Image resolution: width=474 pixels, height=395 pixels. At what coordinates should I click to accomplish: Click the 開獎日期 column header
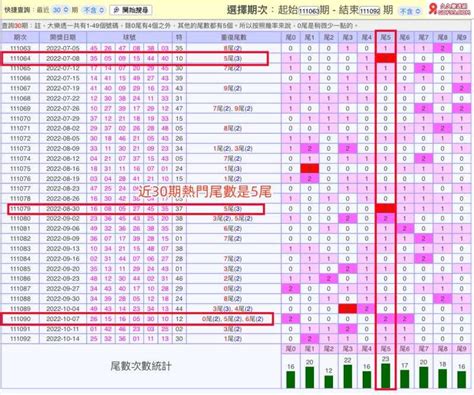pos(63,37)
